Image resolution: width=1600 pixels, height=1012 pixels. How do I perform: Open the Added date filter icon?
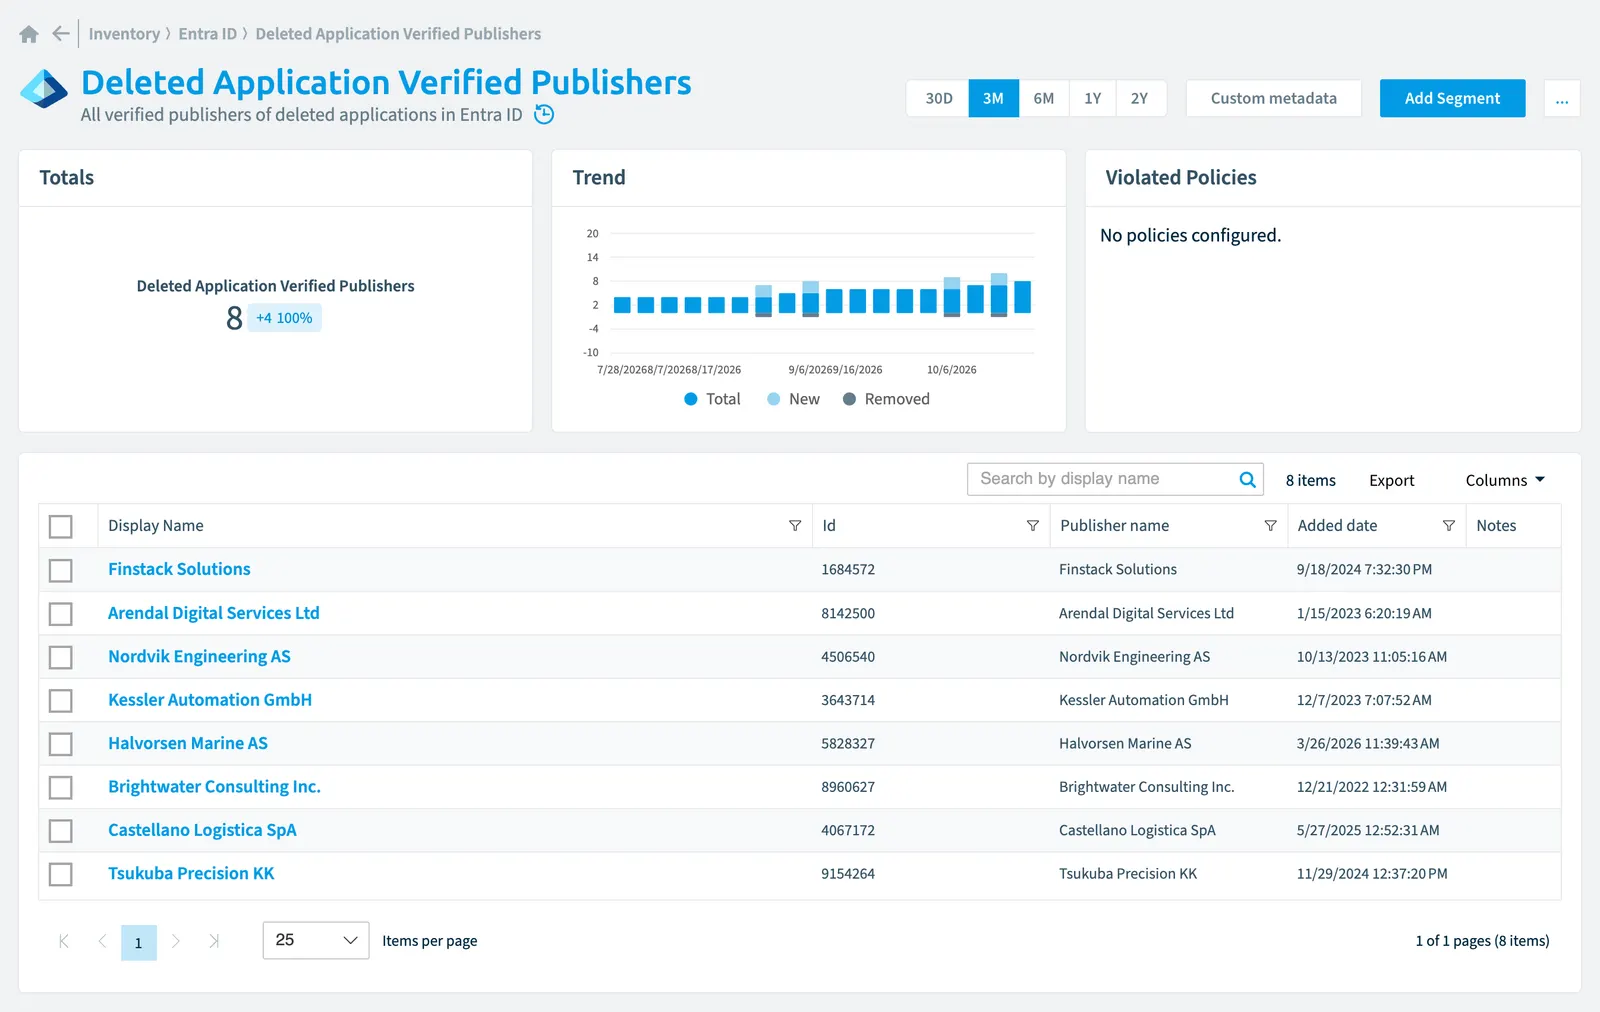click(1448, 525)
